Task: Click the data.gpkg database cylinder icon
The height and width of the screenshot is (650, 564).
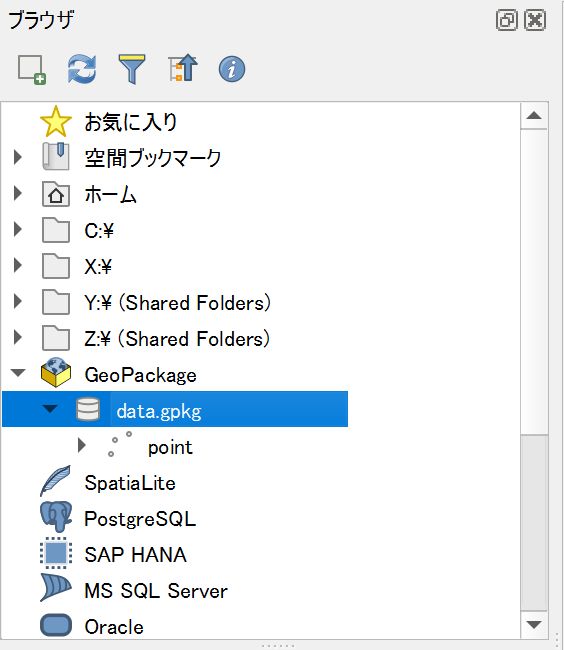Action: coord(88,410)
